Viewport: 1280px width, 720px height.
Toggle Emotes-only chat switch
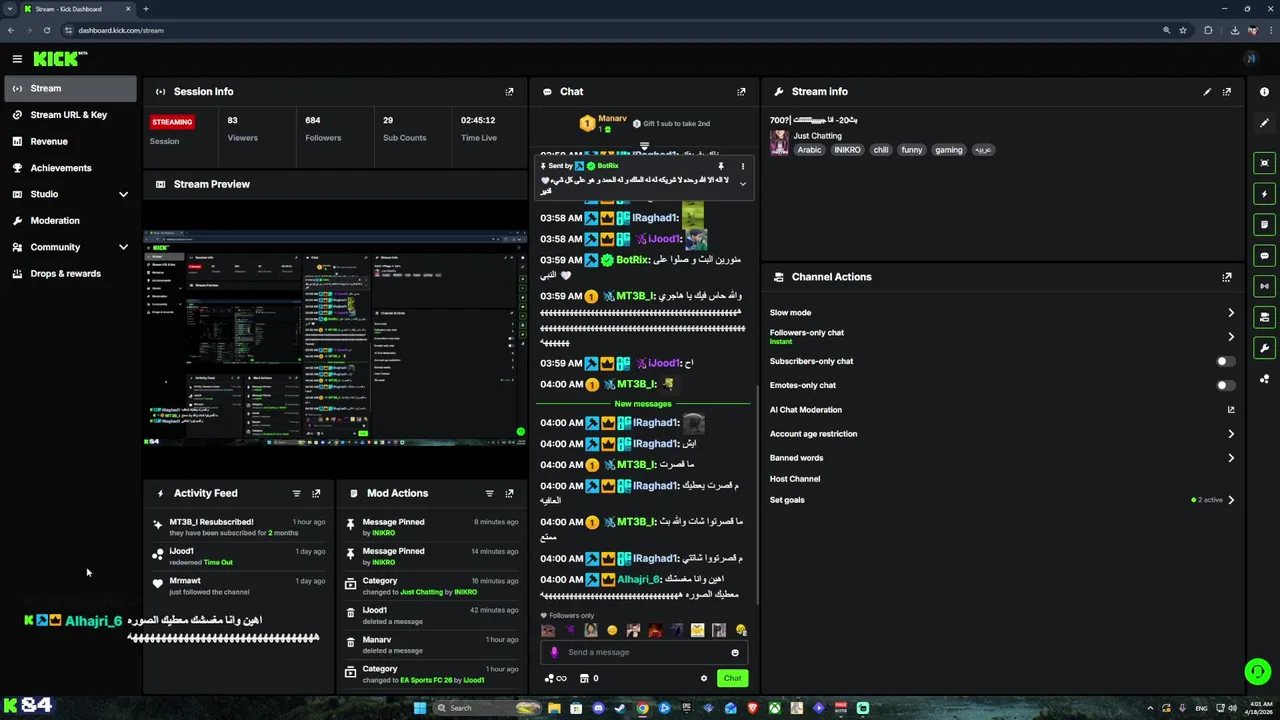pos(1225,385)
